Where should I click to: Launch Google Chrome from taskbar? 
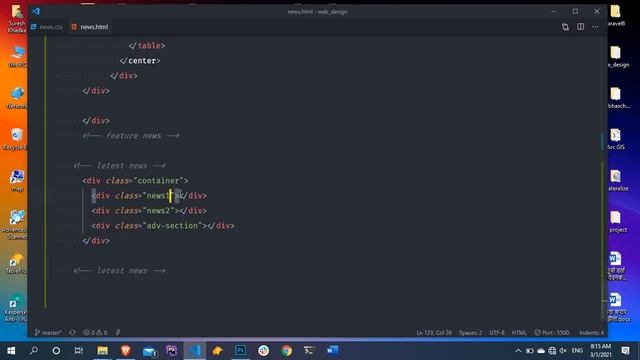pyautogui.click(x=287, y=351)
